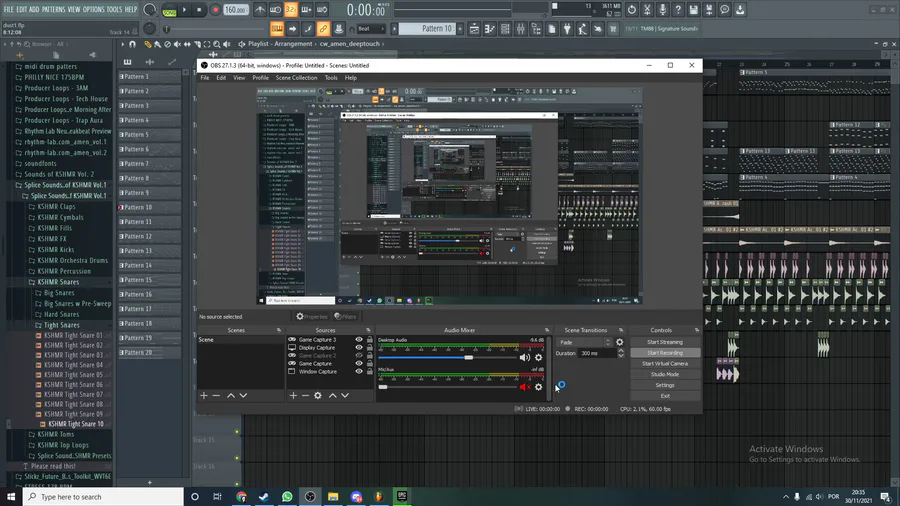The height and width of the screenshot is (506, 900).
Task: Click FL Studio help question mark icon
Action: tap(678, 10)
